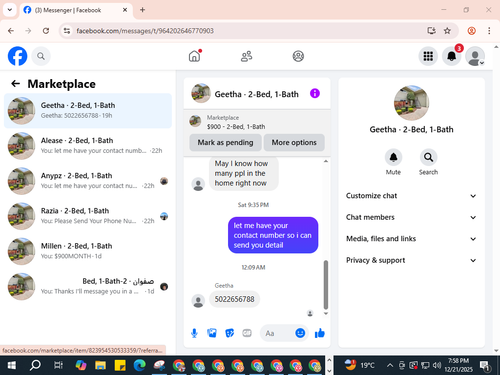The image size is (500, 375).
Task: Click the facebook.com address bar URL
Action: point(145,31)
